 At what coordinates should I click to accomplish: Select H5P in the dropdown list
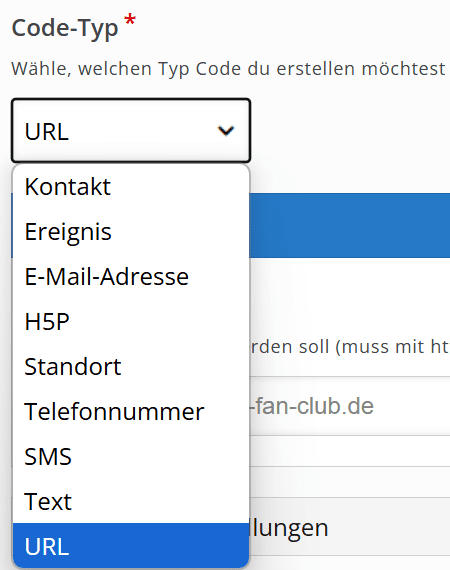click(x=131, y=322)
